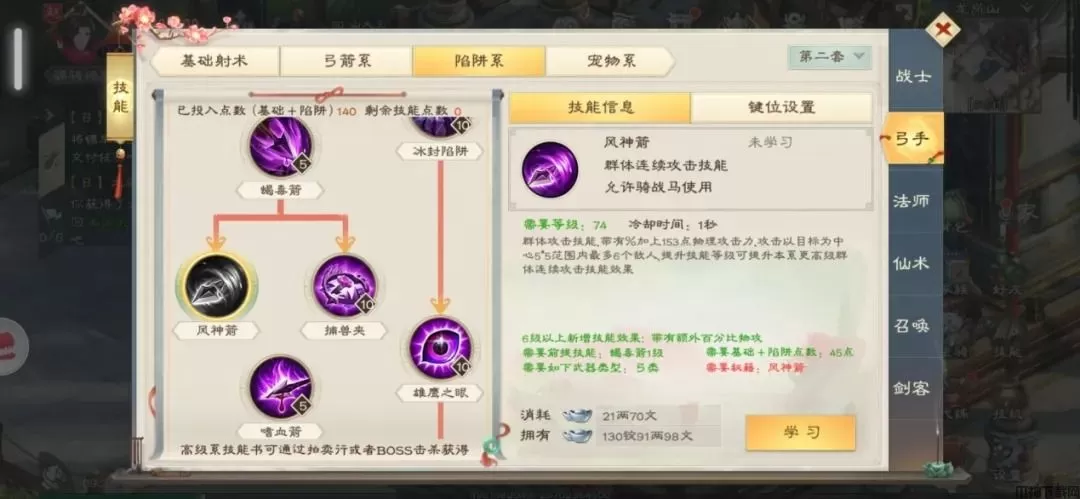The height and width of the screenshot is (499, 1080).
Task: Open the 第二套 skill set dropdown
Action: click(x=830, y=57)
